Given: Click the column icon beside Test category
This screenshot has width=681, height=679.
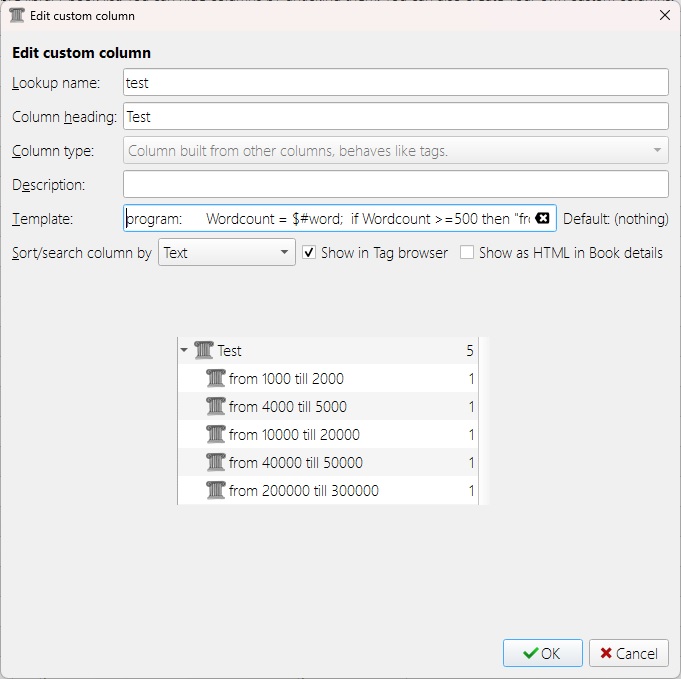Looking at the screenshot, I should click(x=204, y=351).
